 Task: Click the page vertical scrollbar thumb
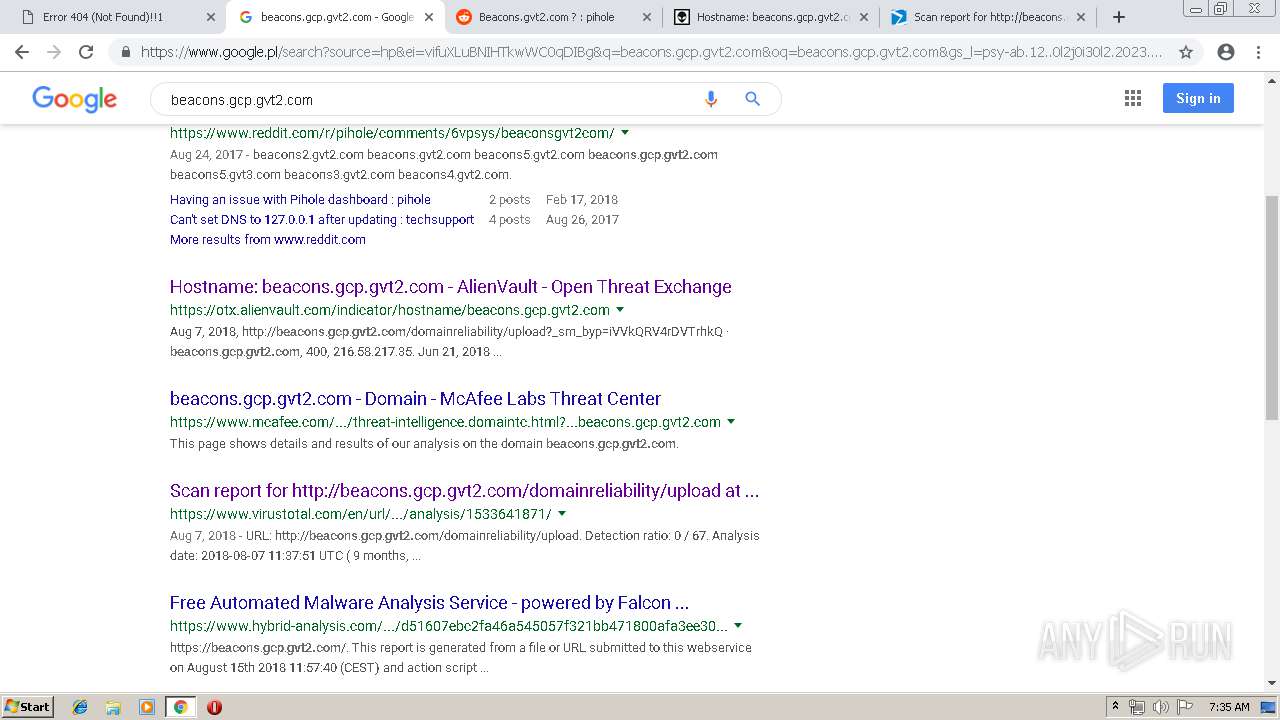[1271, 308]
